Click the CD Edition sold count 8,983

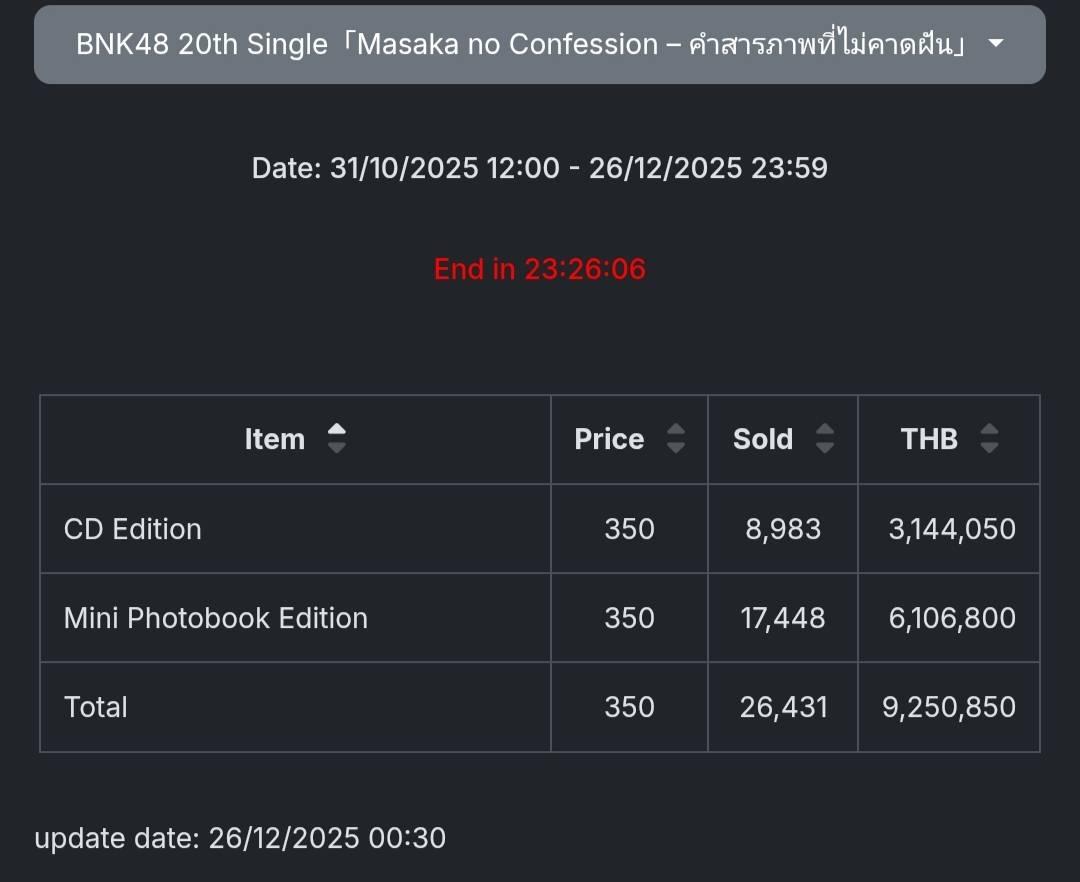coord(783,529)
